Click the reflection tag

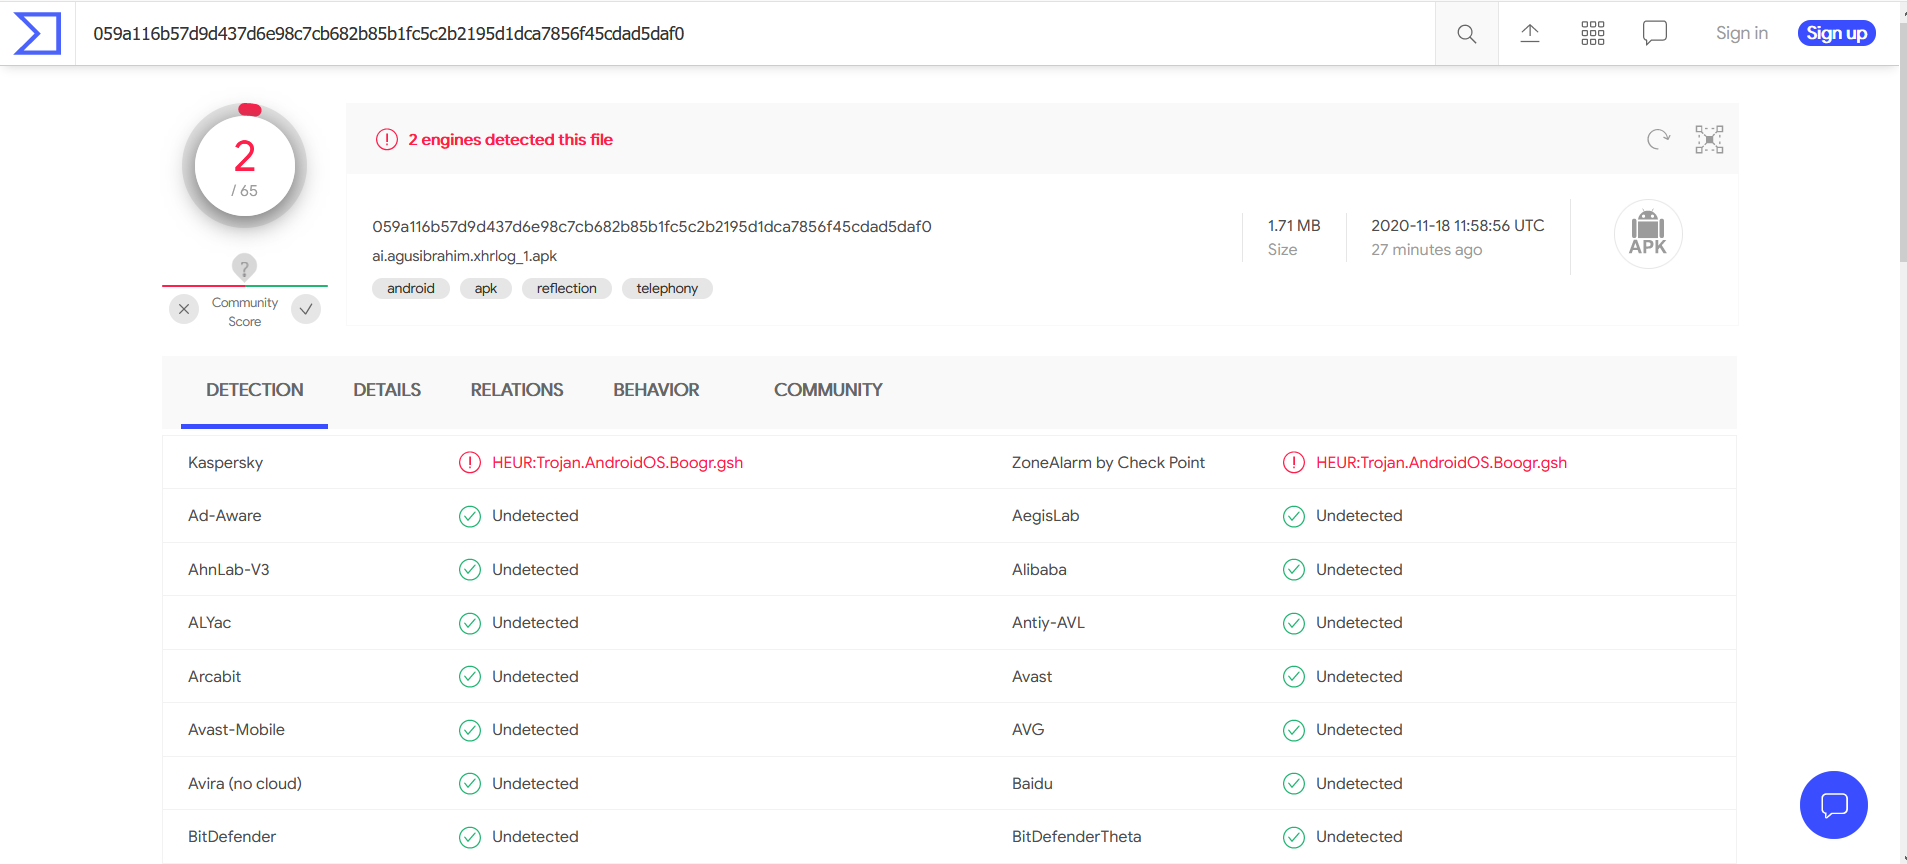click(x=567, y=289)
